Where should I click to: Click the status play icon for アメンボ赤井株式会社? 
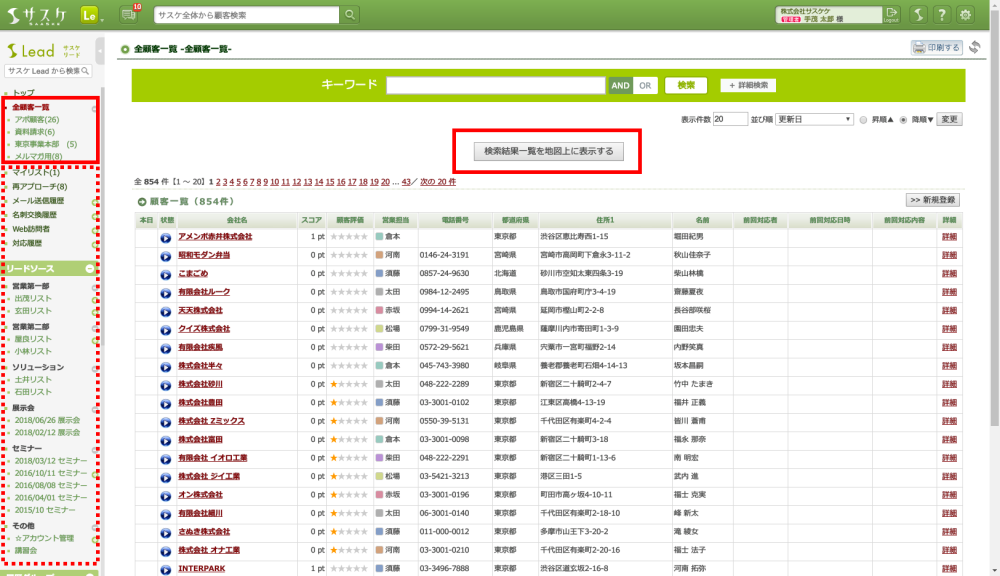(x=166, y=237)
